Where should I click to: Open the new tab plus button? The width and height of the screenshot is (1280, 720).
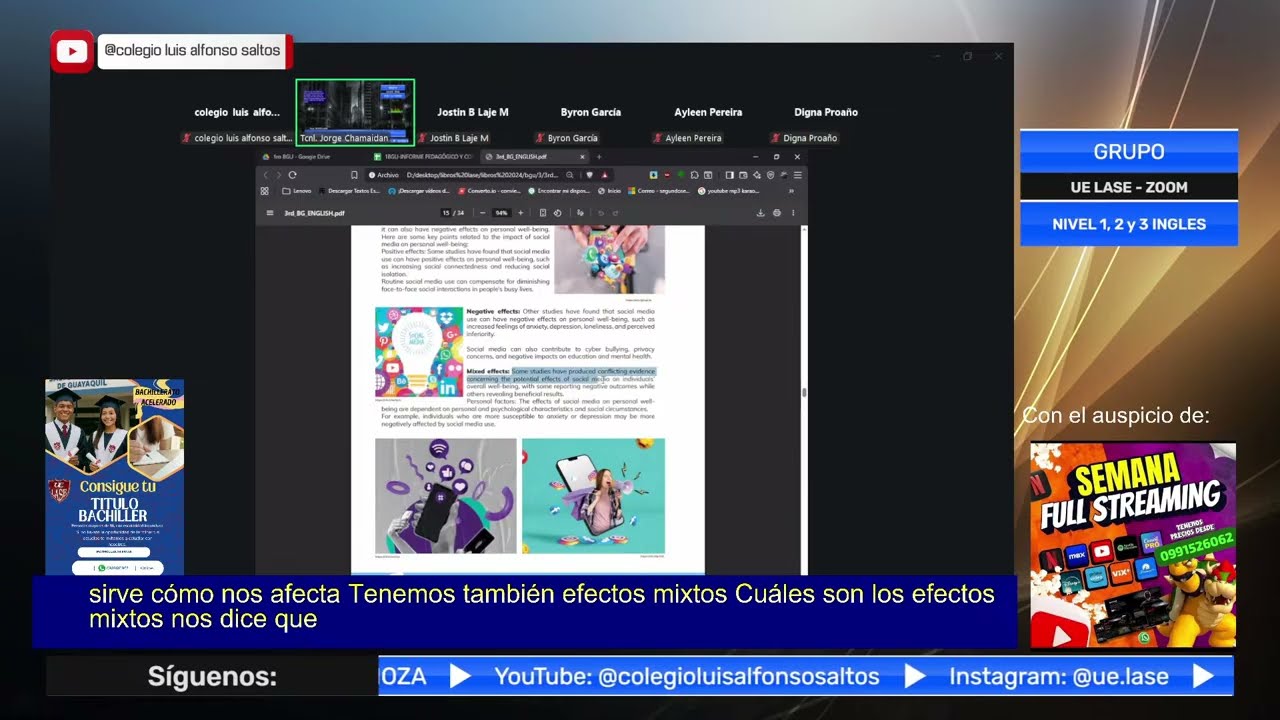(599, 157)
